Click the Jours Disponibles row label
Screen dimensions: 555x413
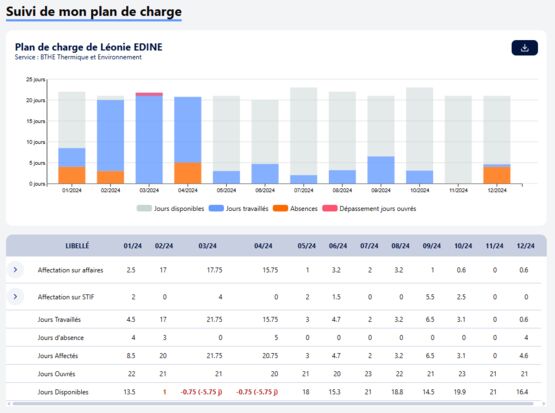tap(63, 392)
